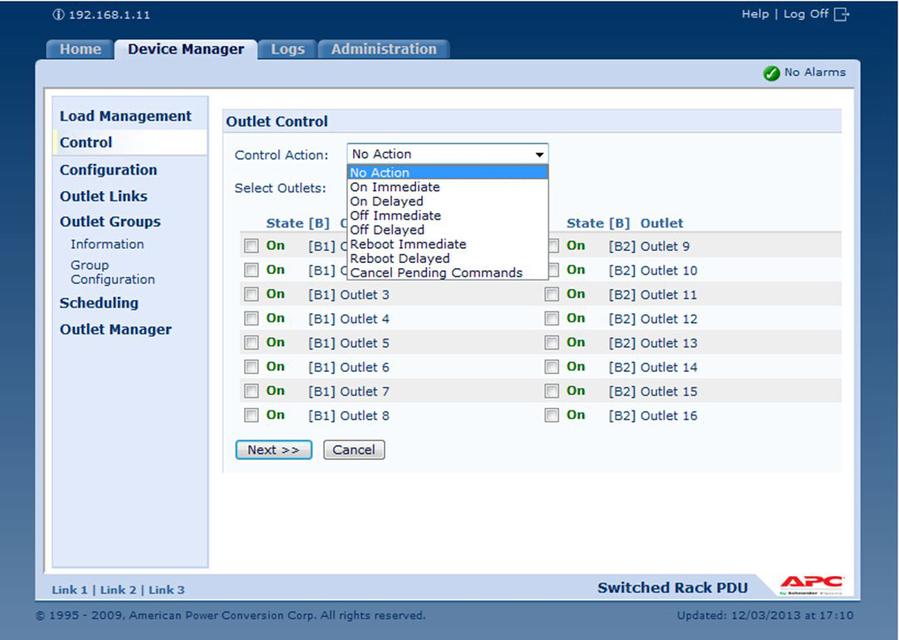This screenshot has width=899, height=640.
Task: Pick Off Delayed in the action list
Action: click(x=387, y=230)
